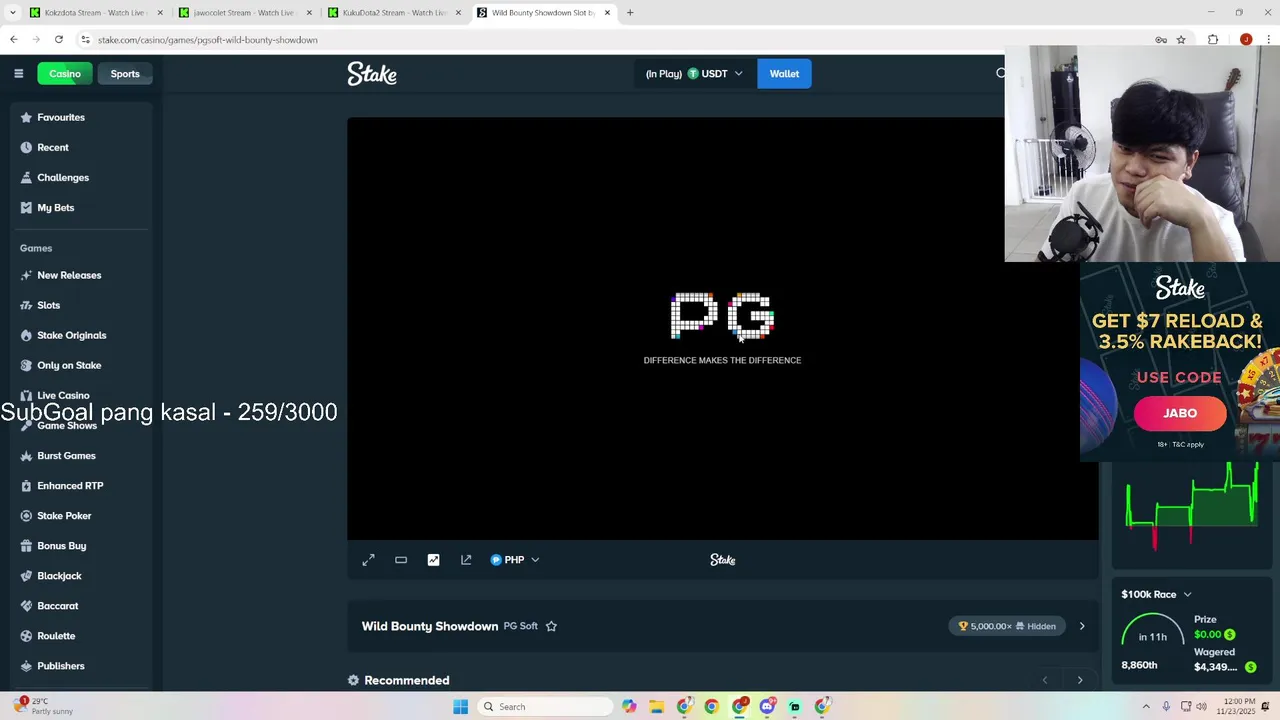The image size is (1280, 720).
Task: Open Copilot from taskbar
Action: click(629, 707)
